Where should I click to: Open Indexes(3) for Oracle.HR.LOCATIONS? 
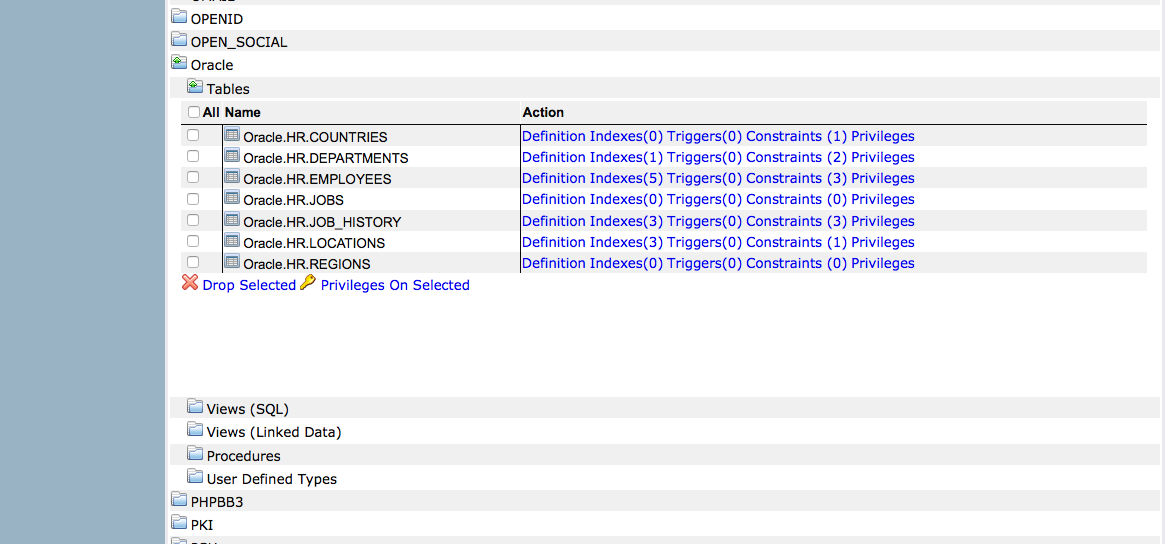(626, 242)
